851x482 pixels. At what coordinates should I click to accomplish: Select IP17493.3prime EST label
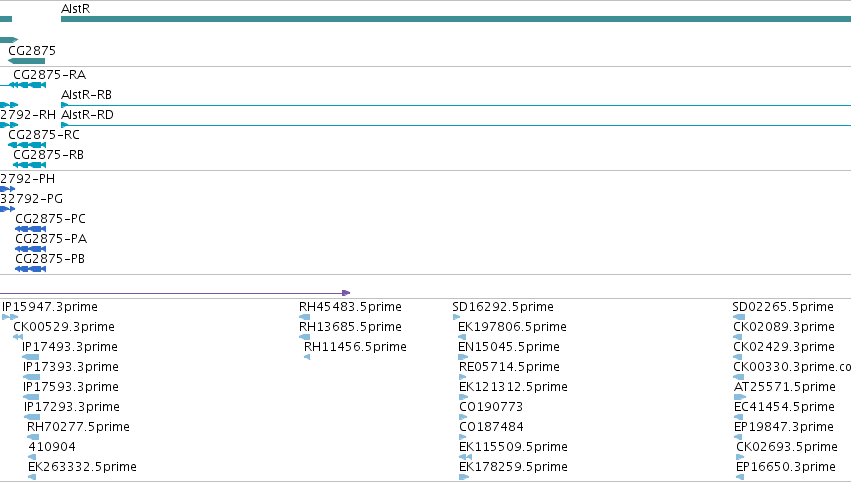pyautogui.click(x=70, y=347)
